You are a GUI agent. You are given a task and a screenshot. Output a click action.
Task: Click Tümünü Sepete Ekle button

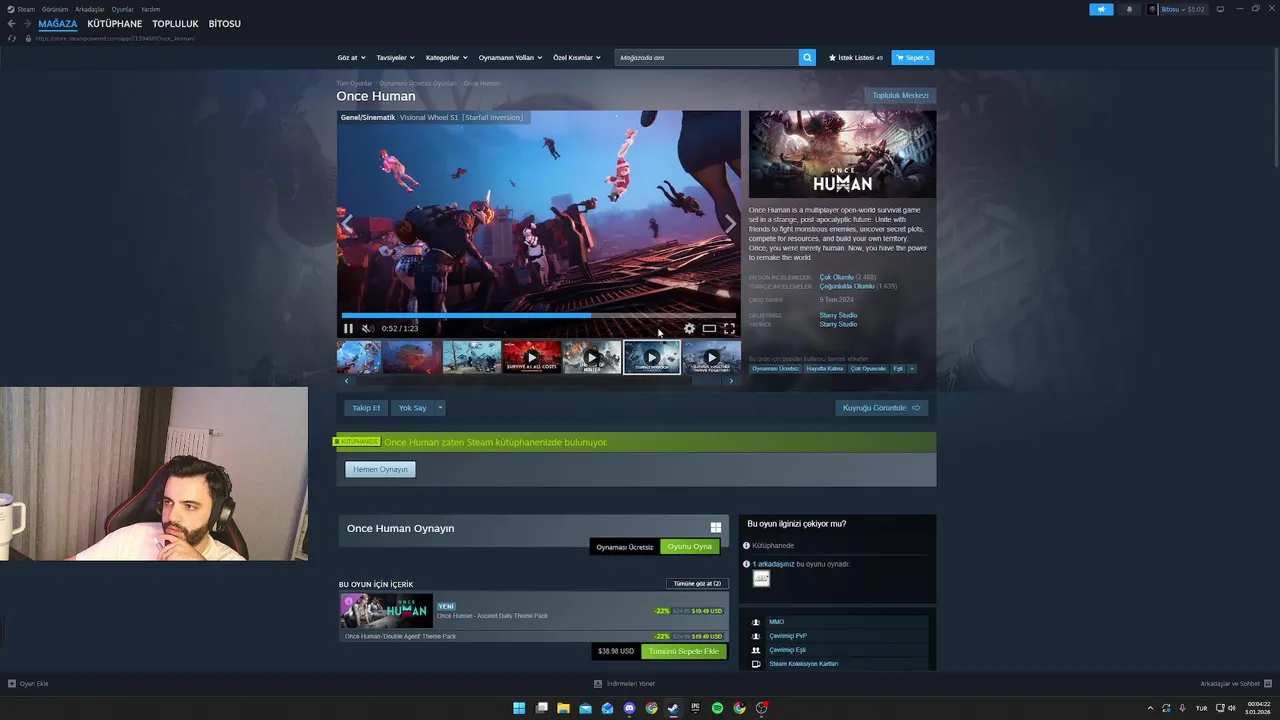click(684, 651)
